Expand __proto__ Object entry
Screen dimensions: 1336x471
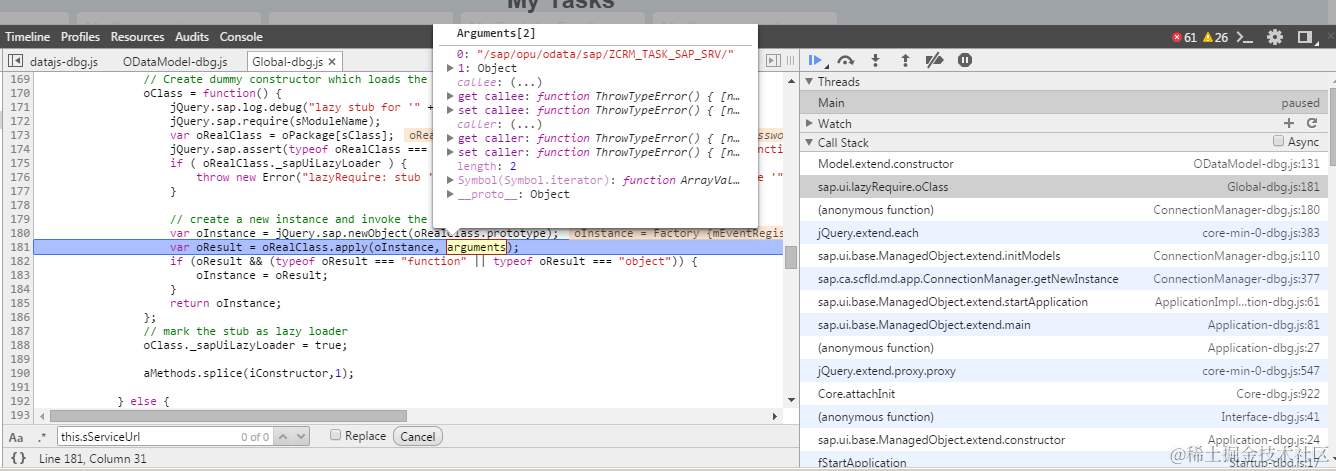pos(450,194)
